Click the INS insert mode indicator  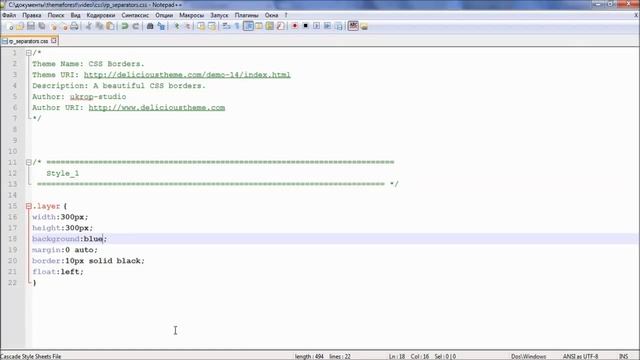[623, 356]
